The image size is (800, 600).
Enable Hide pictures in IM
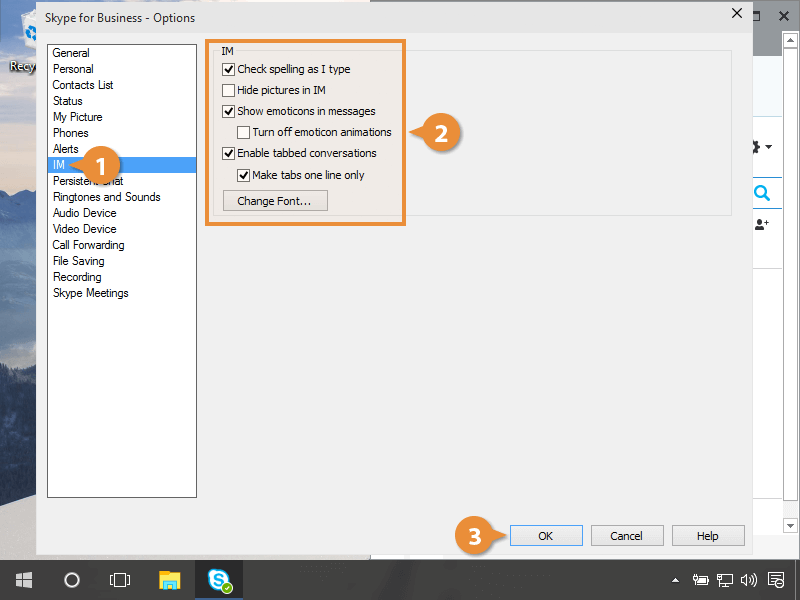point(229,91)
